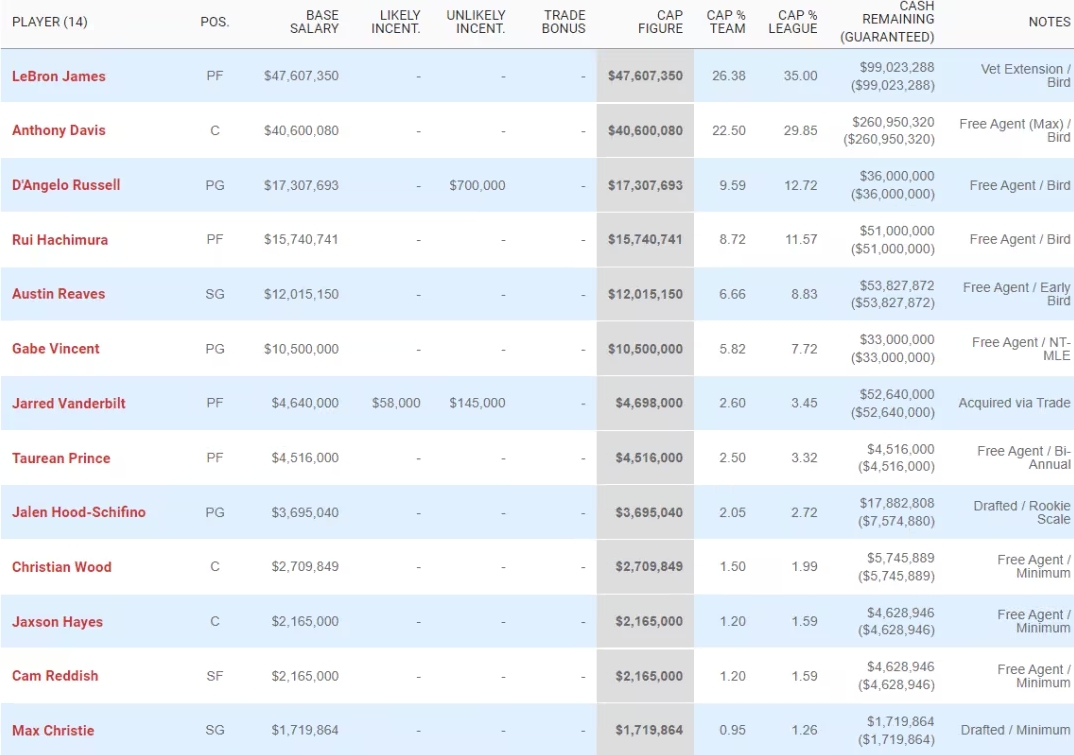
Task: Open Cam Reddish player link
Action: (x=55, y=676)
